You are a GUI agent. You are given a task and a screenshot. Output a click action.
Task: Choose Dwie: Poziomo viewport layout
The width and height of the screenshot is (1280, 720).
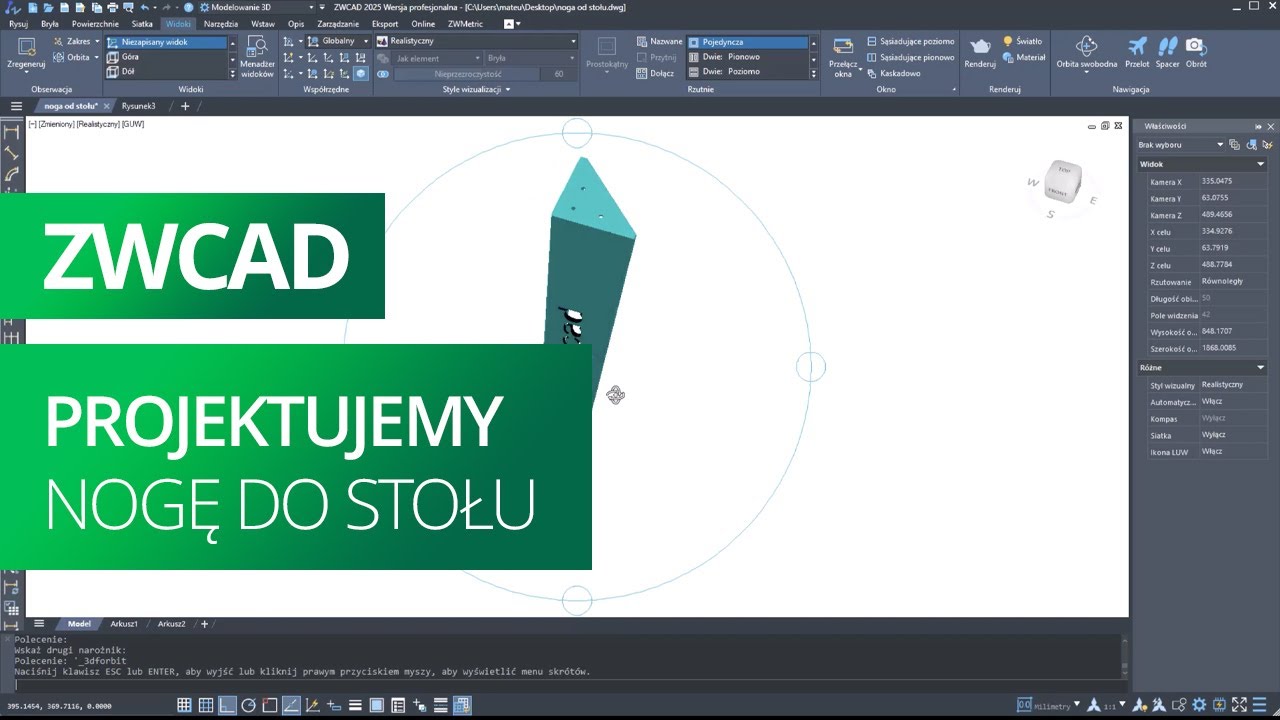click(748, 72)
